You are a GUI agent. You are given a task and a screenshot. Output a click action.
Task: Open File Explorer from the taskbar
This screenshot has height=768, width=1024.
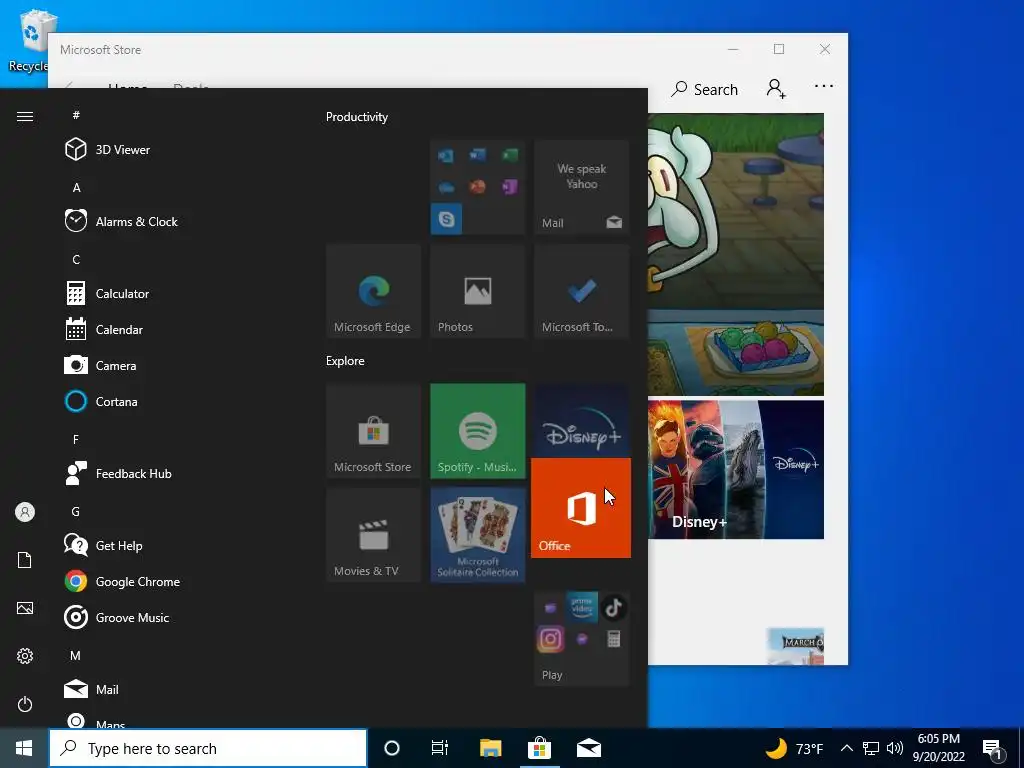490,748
